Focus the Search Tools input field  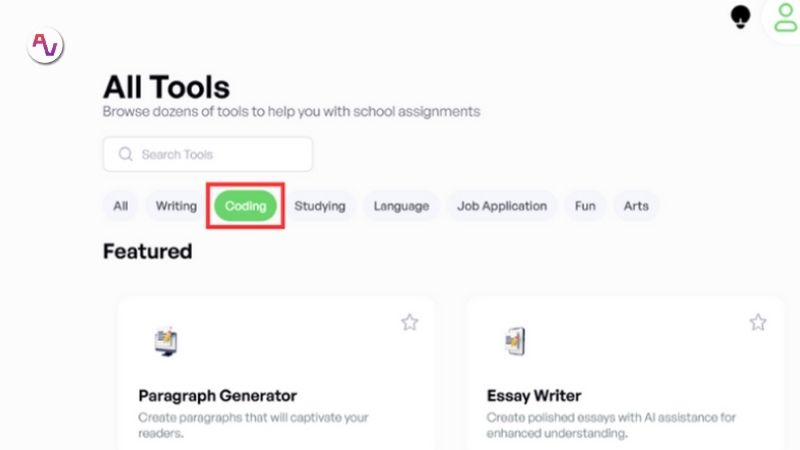pyautogui.click(x=208, y=154)
